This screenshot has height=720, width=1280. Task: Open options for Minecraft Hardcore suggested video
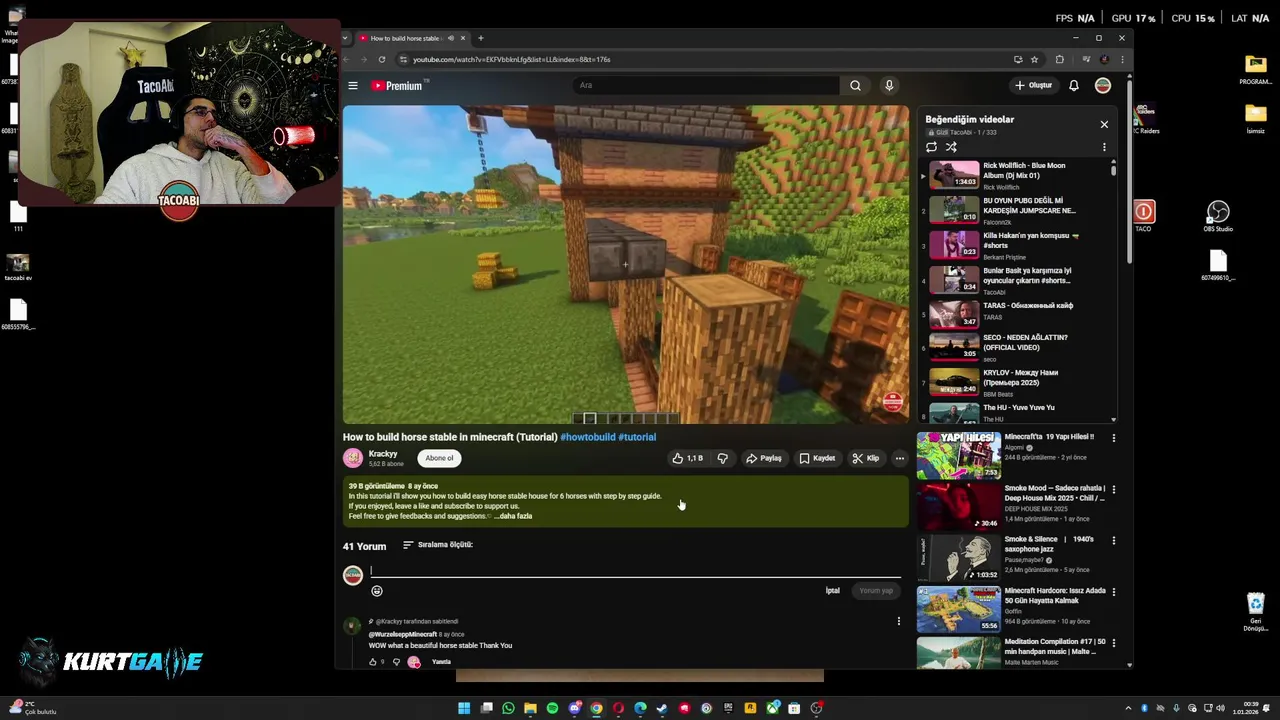pos(1114,592)
